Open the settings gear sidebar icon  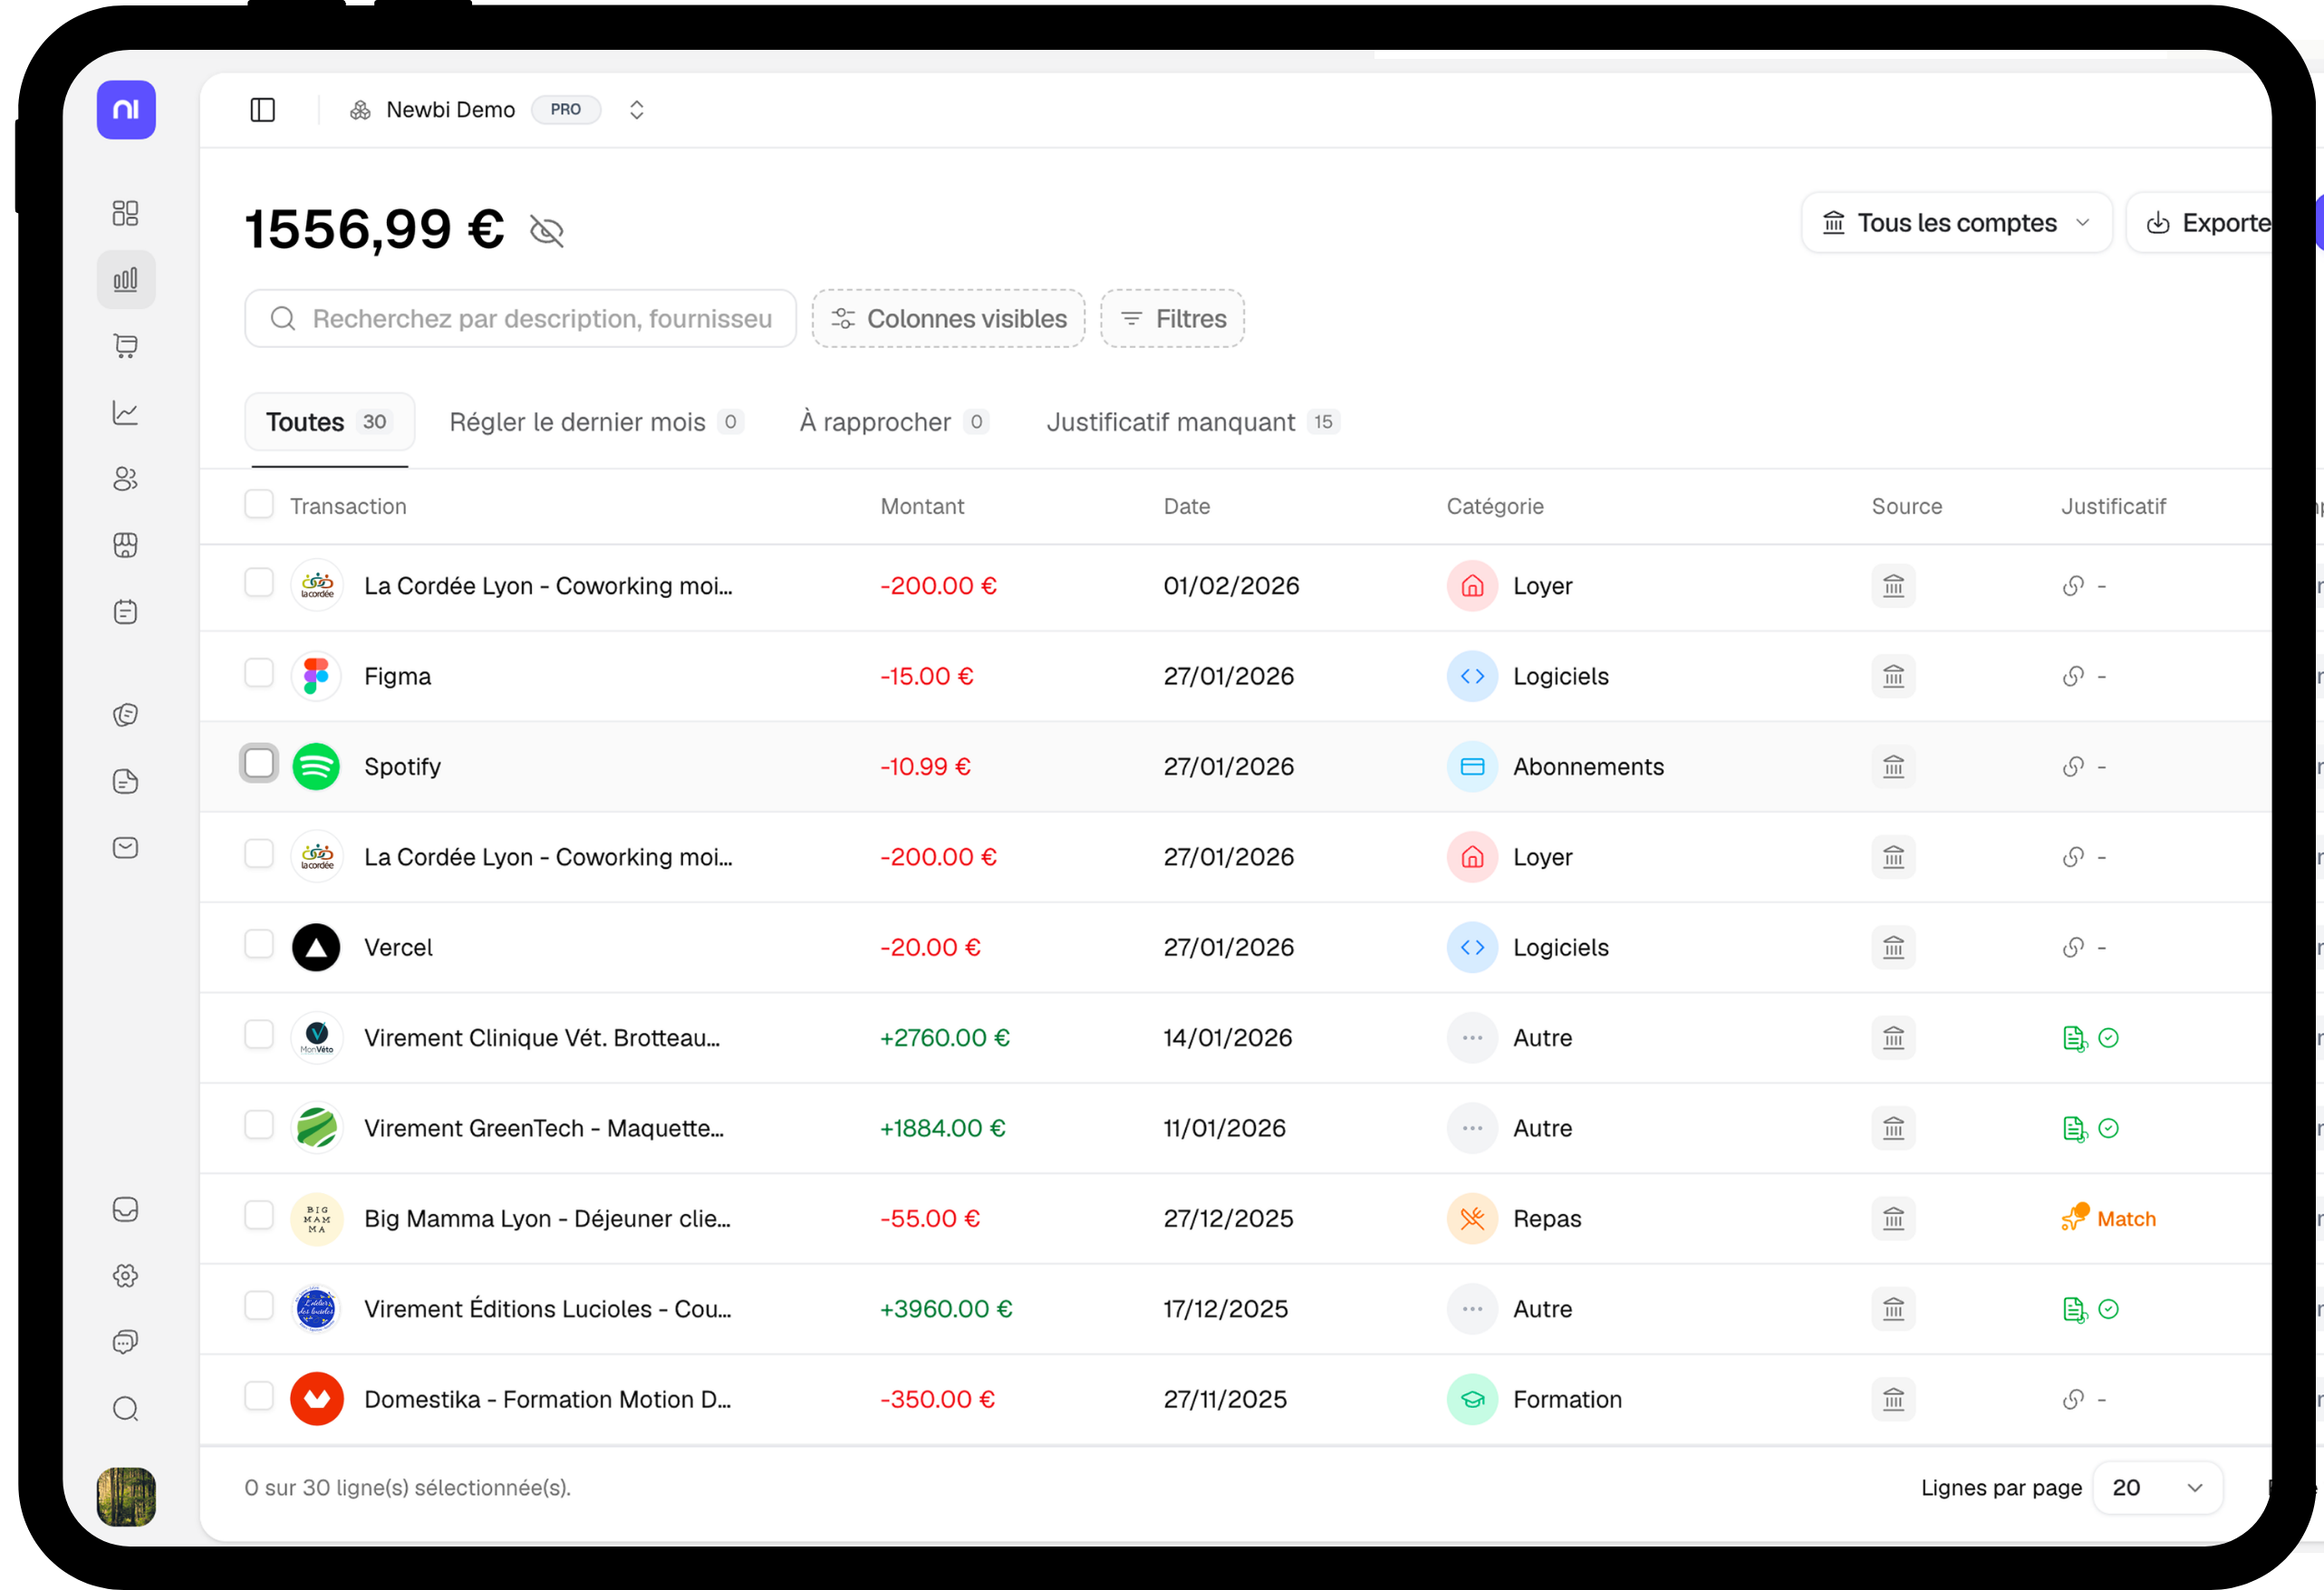[126, 1276]
